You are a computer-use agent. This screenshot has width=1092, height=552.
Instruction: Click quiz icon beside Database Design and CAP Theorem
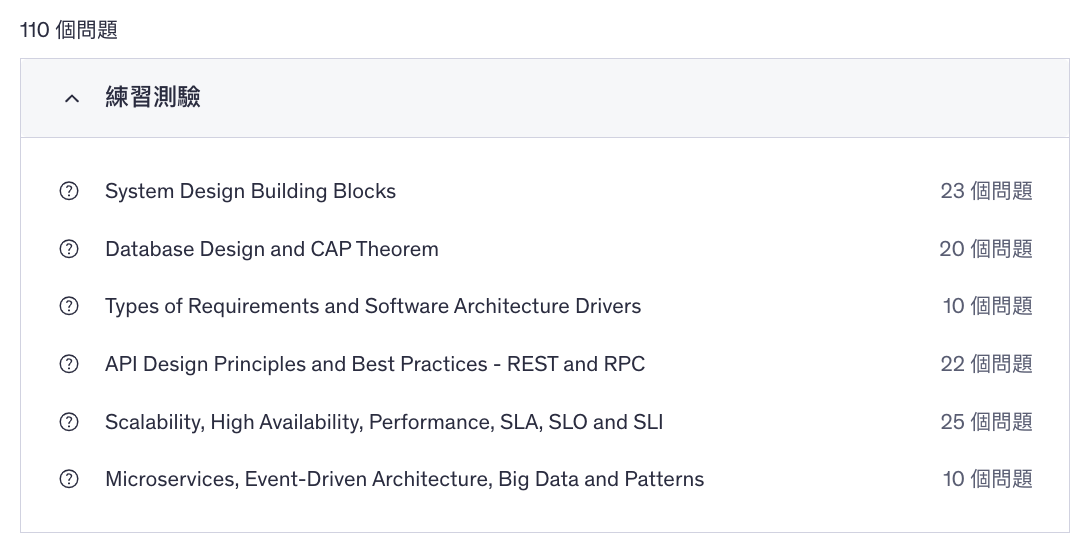pyautogui.click(x=69, y=249)
